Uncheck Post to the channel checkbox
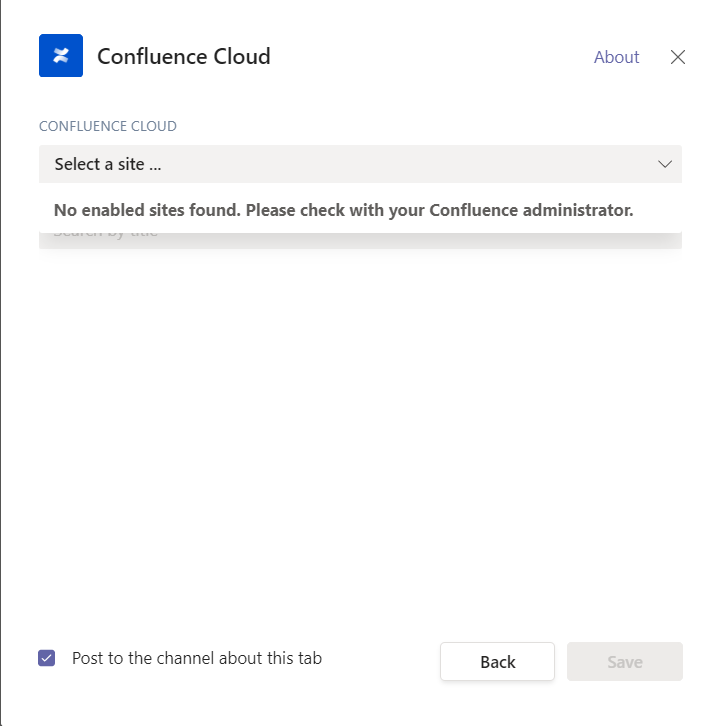Image resolution: width=718 pixels, height=726 pixels. pyautogui.click(x=46, y=658)
